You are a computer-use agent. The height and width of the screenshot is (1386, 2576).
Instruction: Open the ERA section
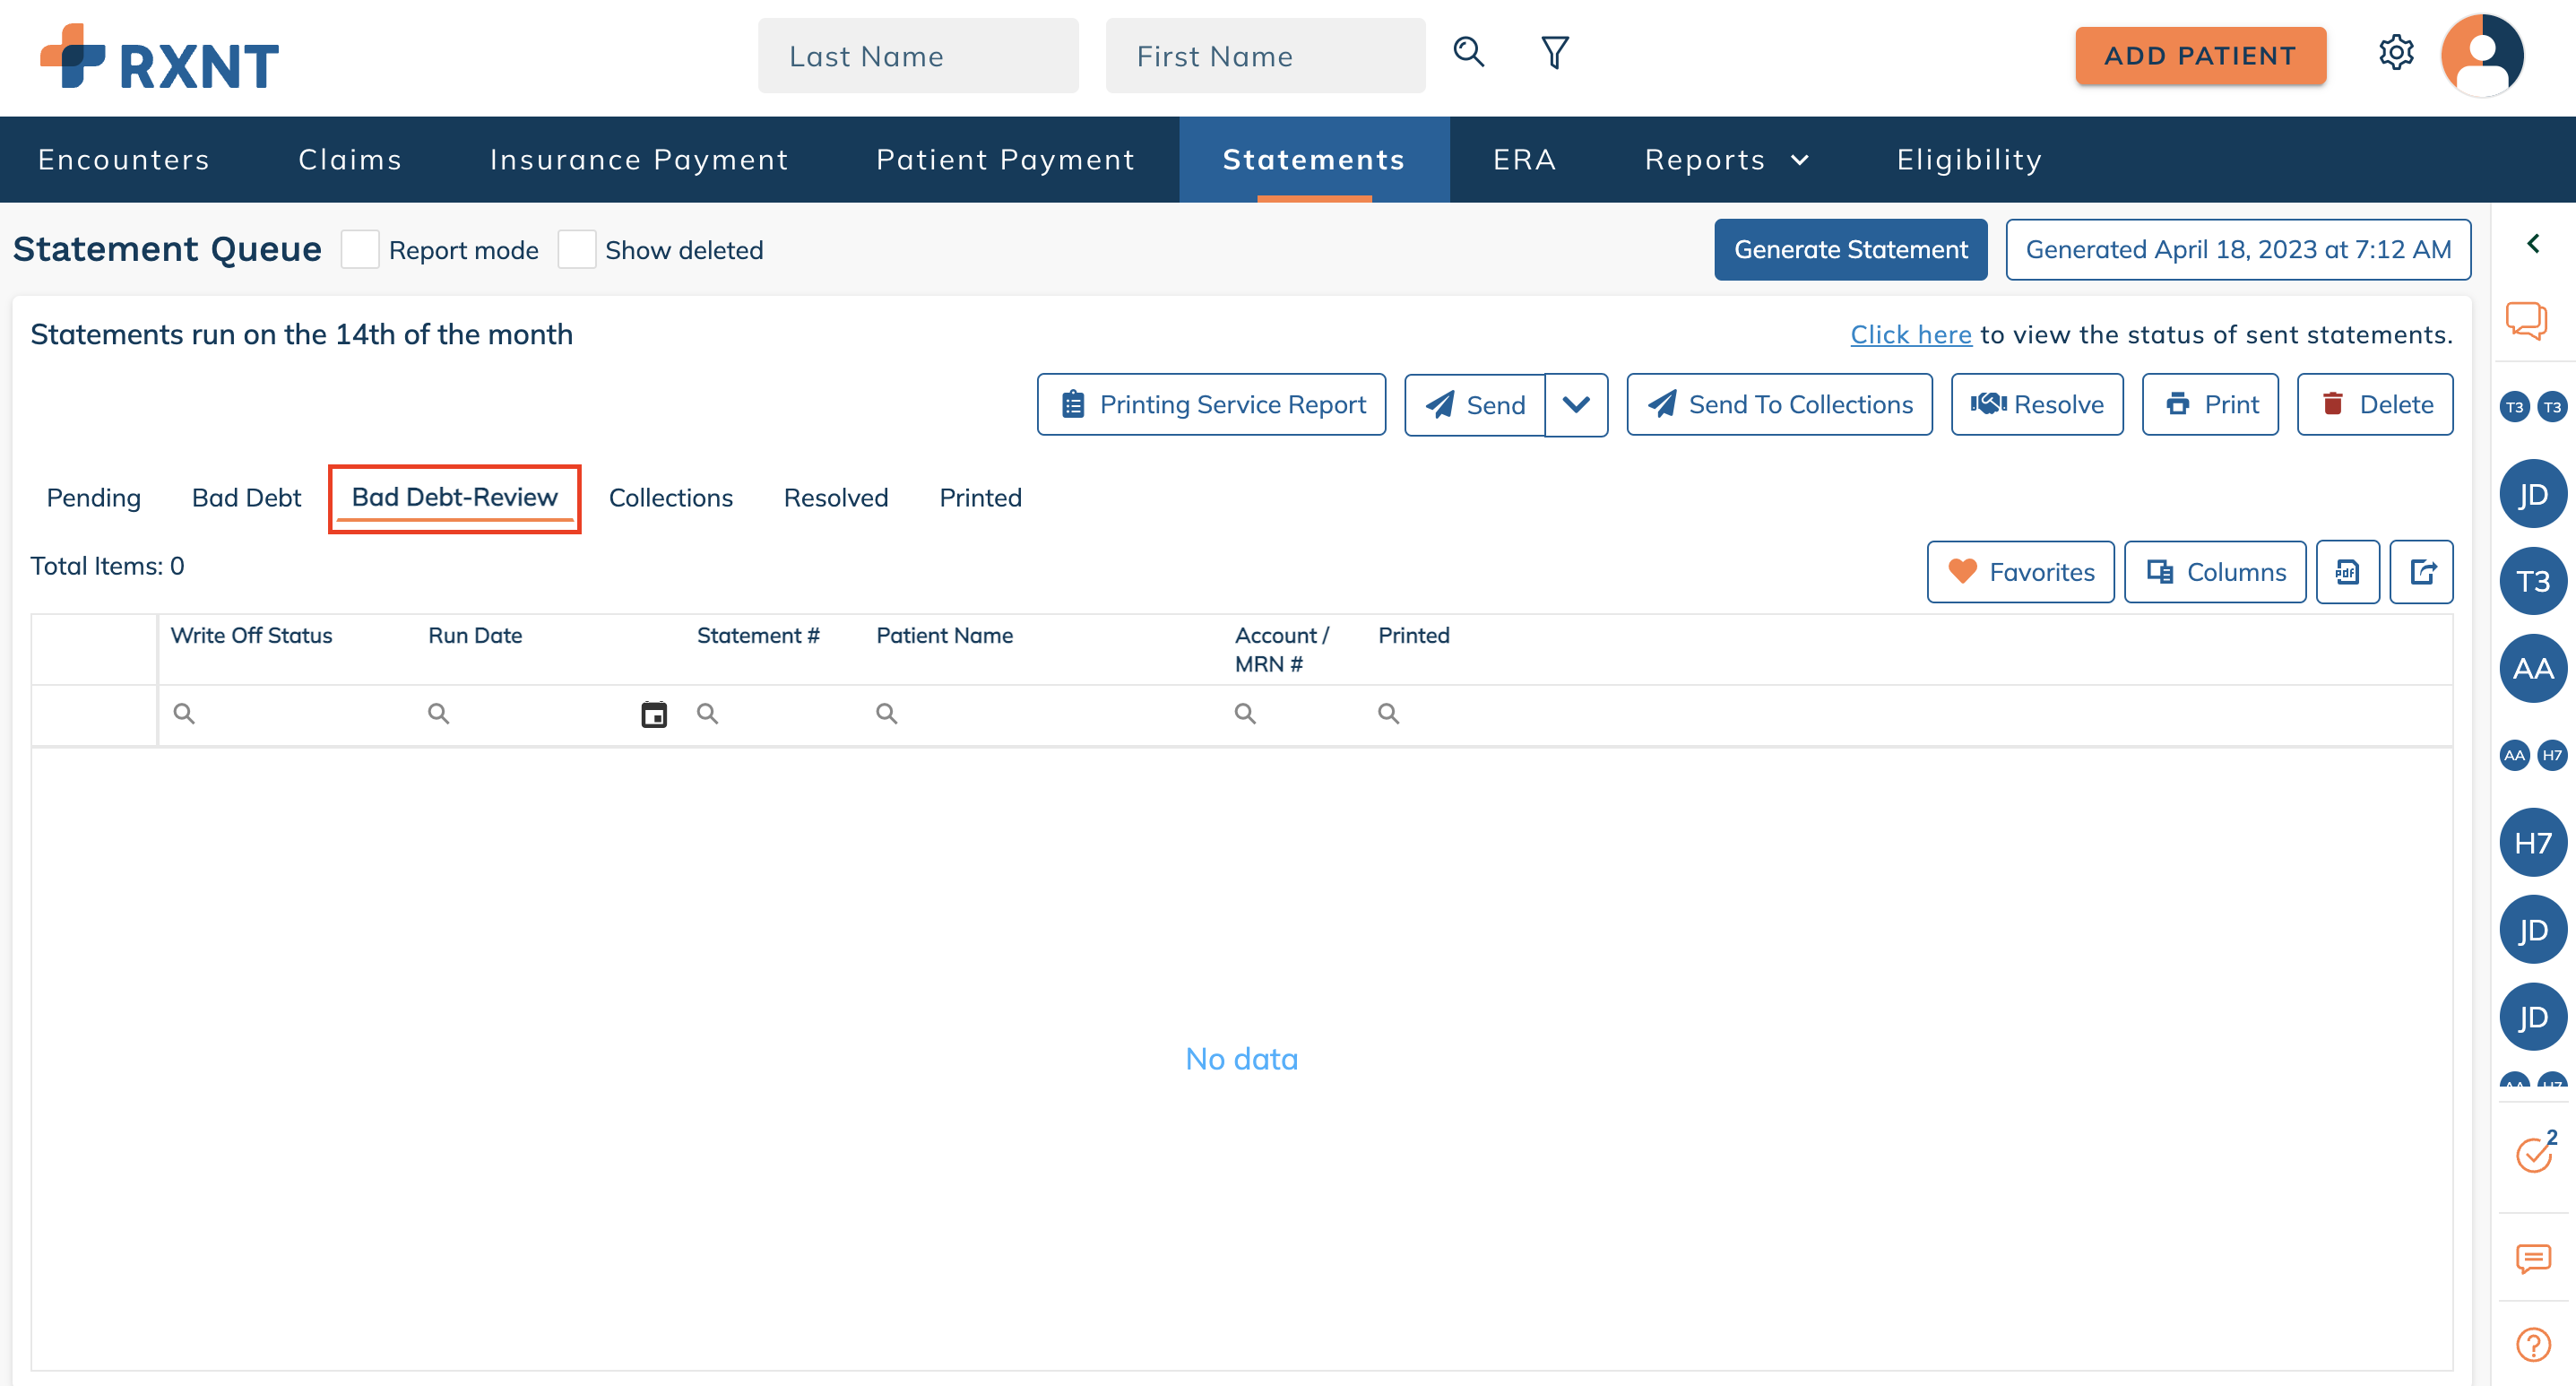(1525, 160)
